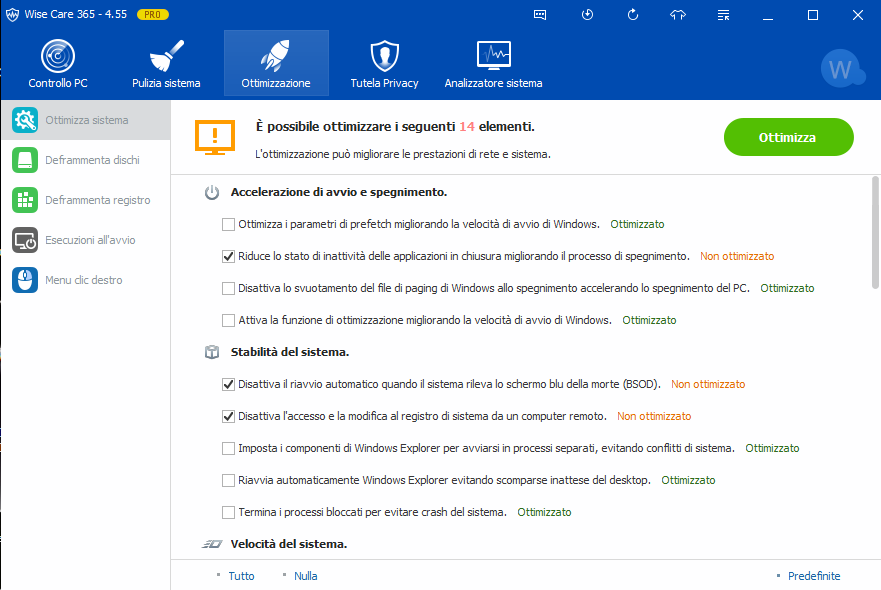Check the prefetch parameters optimization checkbox
881x590 pixels.
(228, 225)
